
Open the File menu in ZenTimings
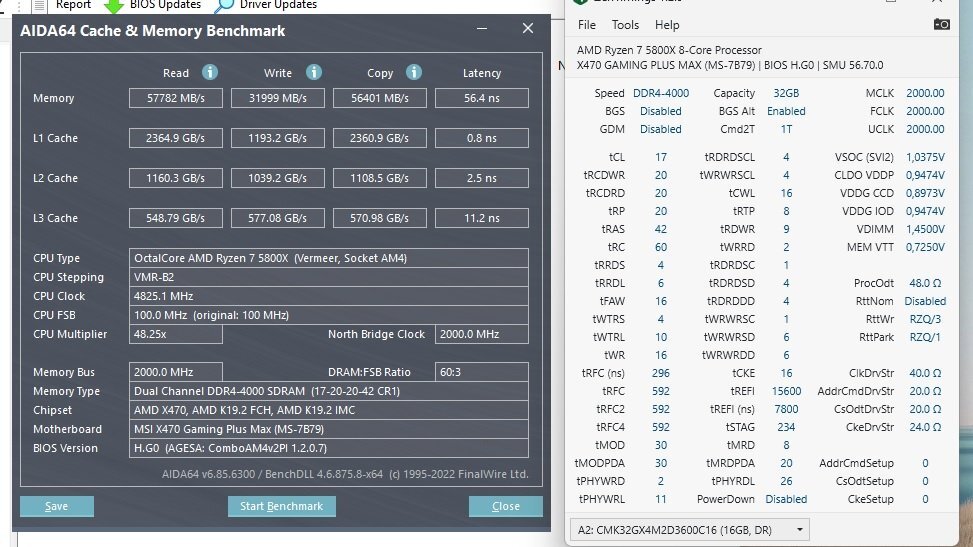[586, 25]
